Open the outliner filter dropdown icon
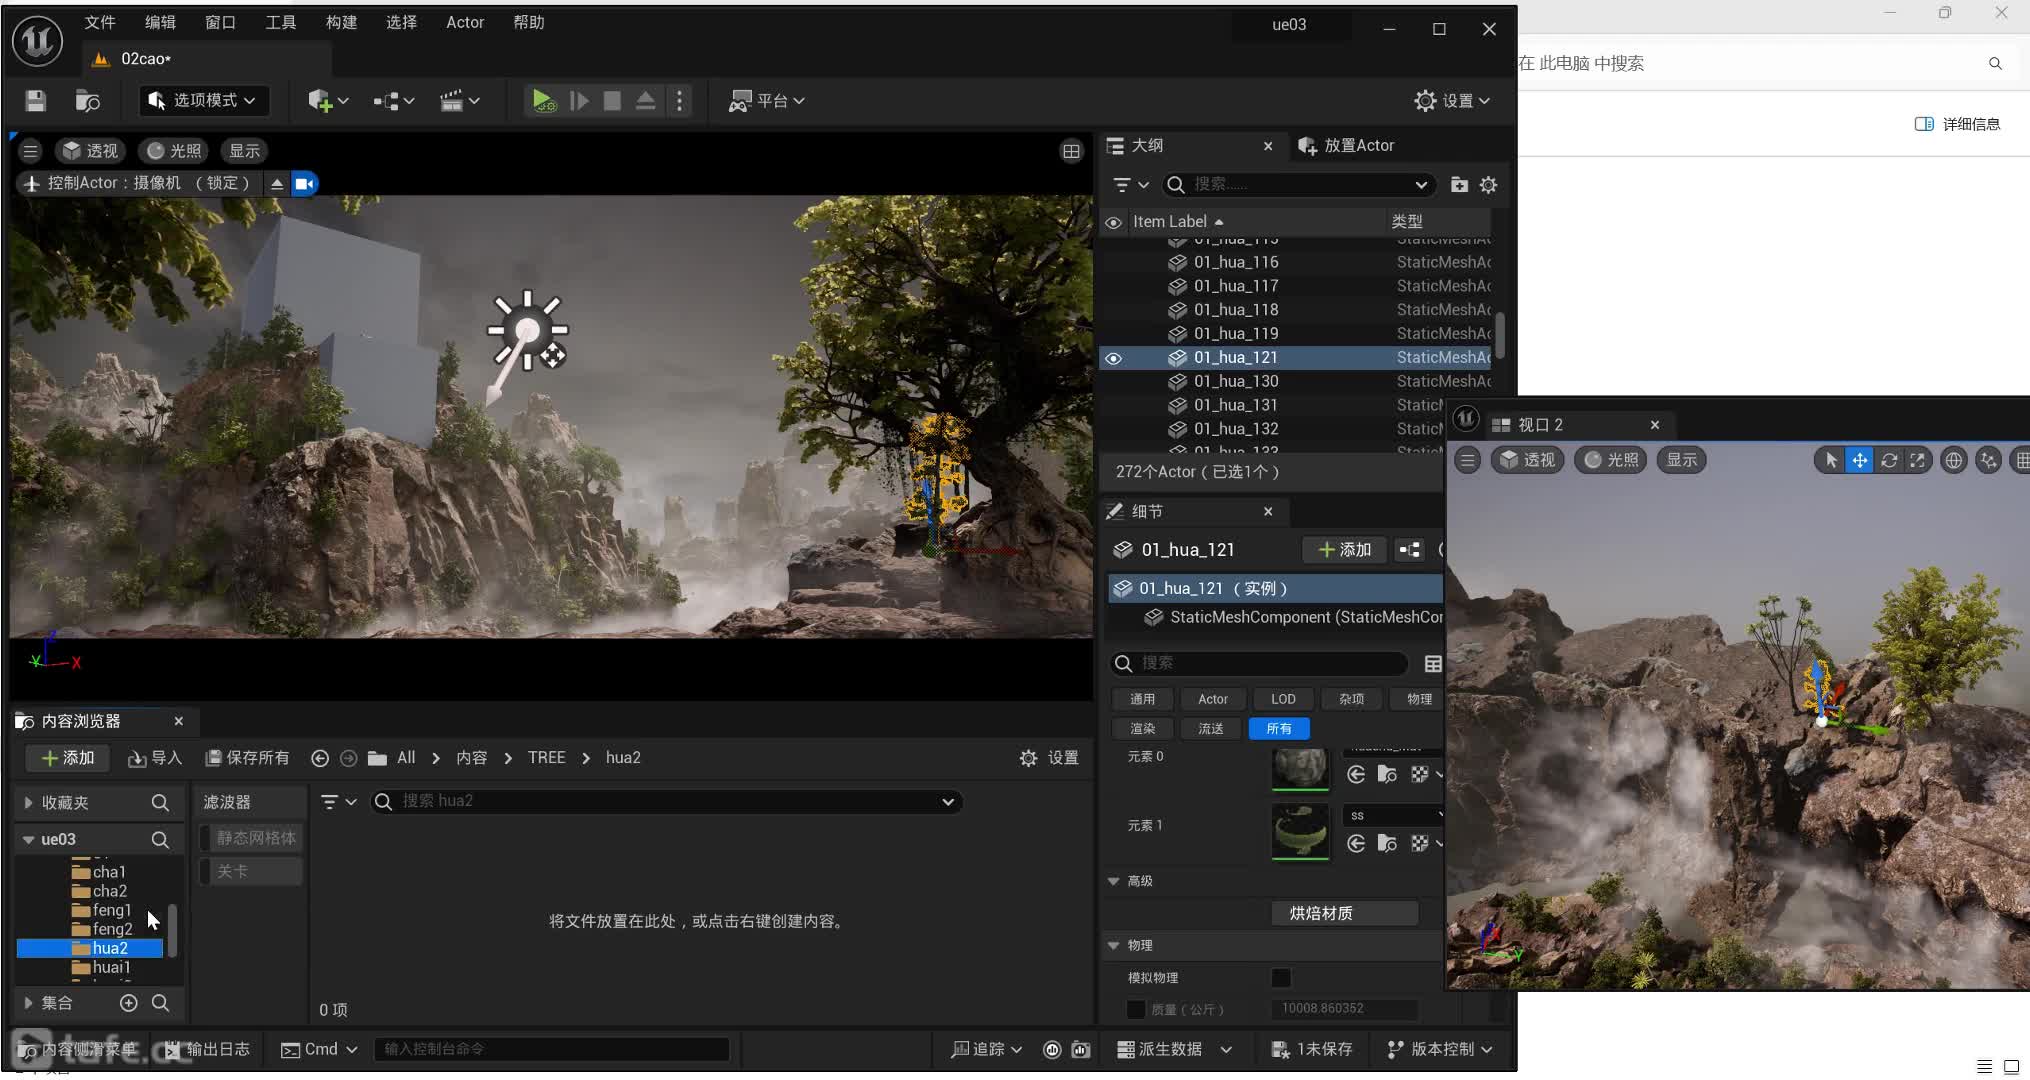The width and height of the screenshot is (2030, 1080). [x=1130, y=185]
